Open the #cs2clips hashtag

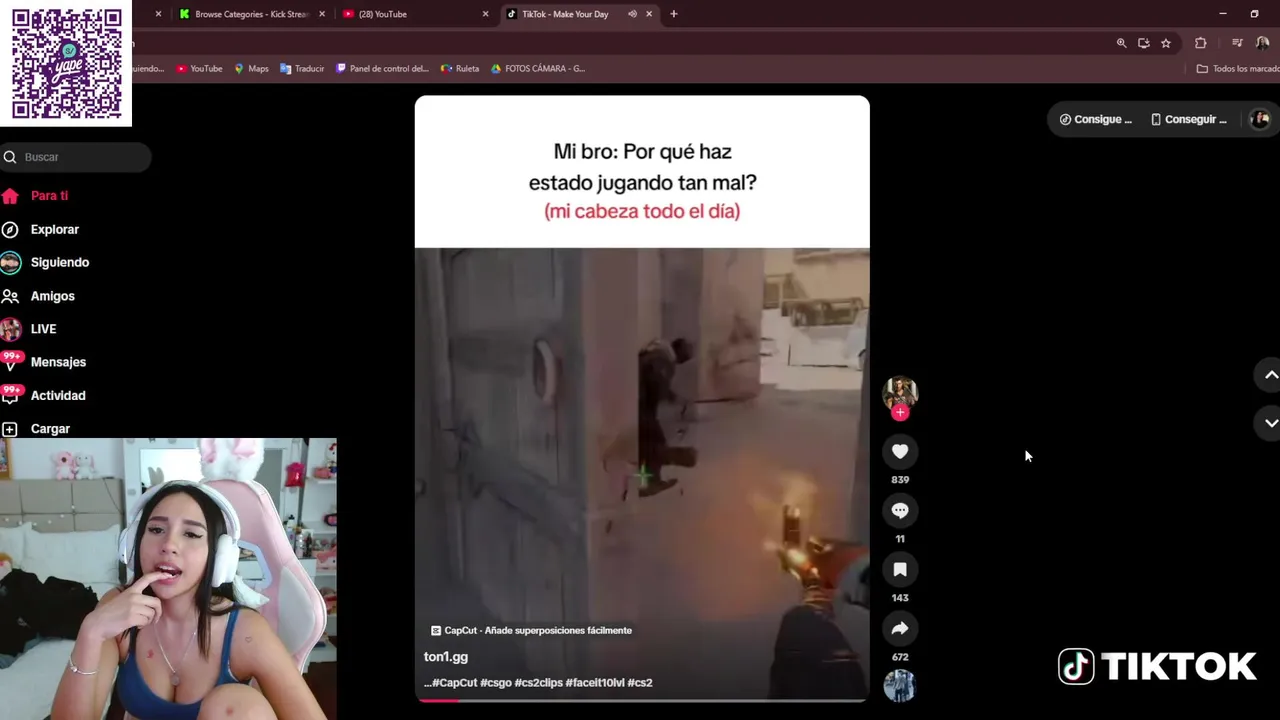(x=538, y=683)
